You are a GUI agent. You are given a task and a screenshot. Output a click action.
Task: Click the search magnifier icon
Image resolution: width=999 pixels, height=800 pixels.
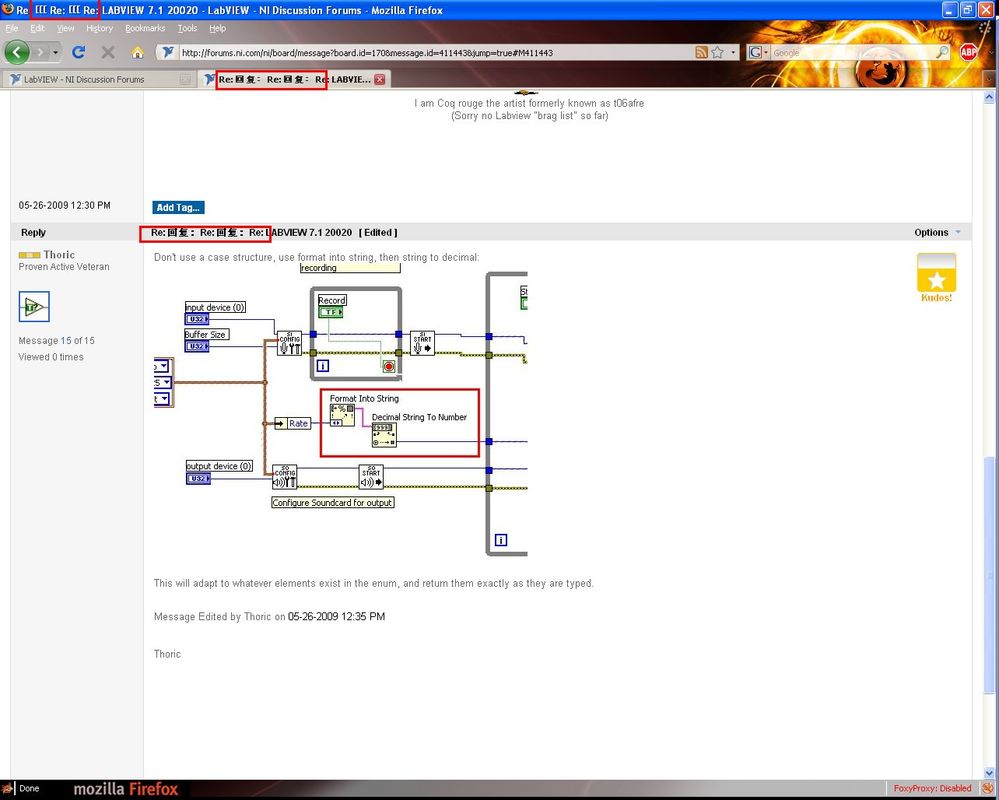point(942,52)
